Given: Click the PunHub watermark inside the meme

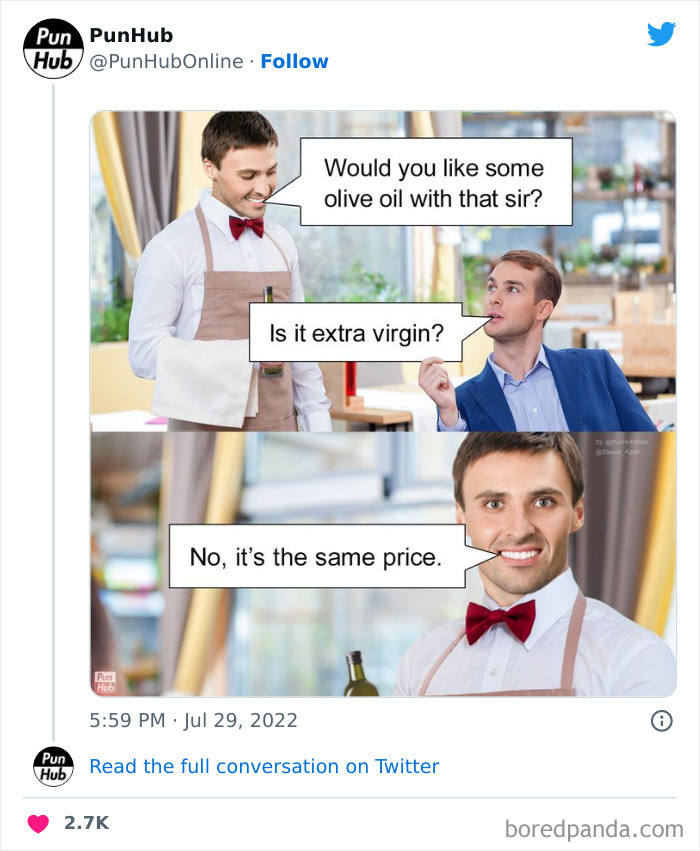Looking at the screenshot, I should [103, 679].
